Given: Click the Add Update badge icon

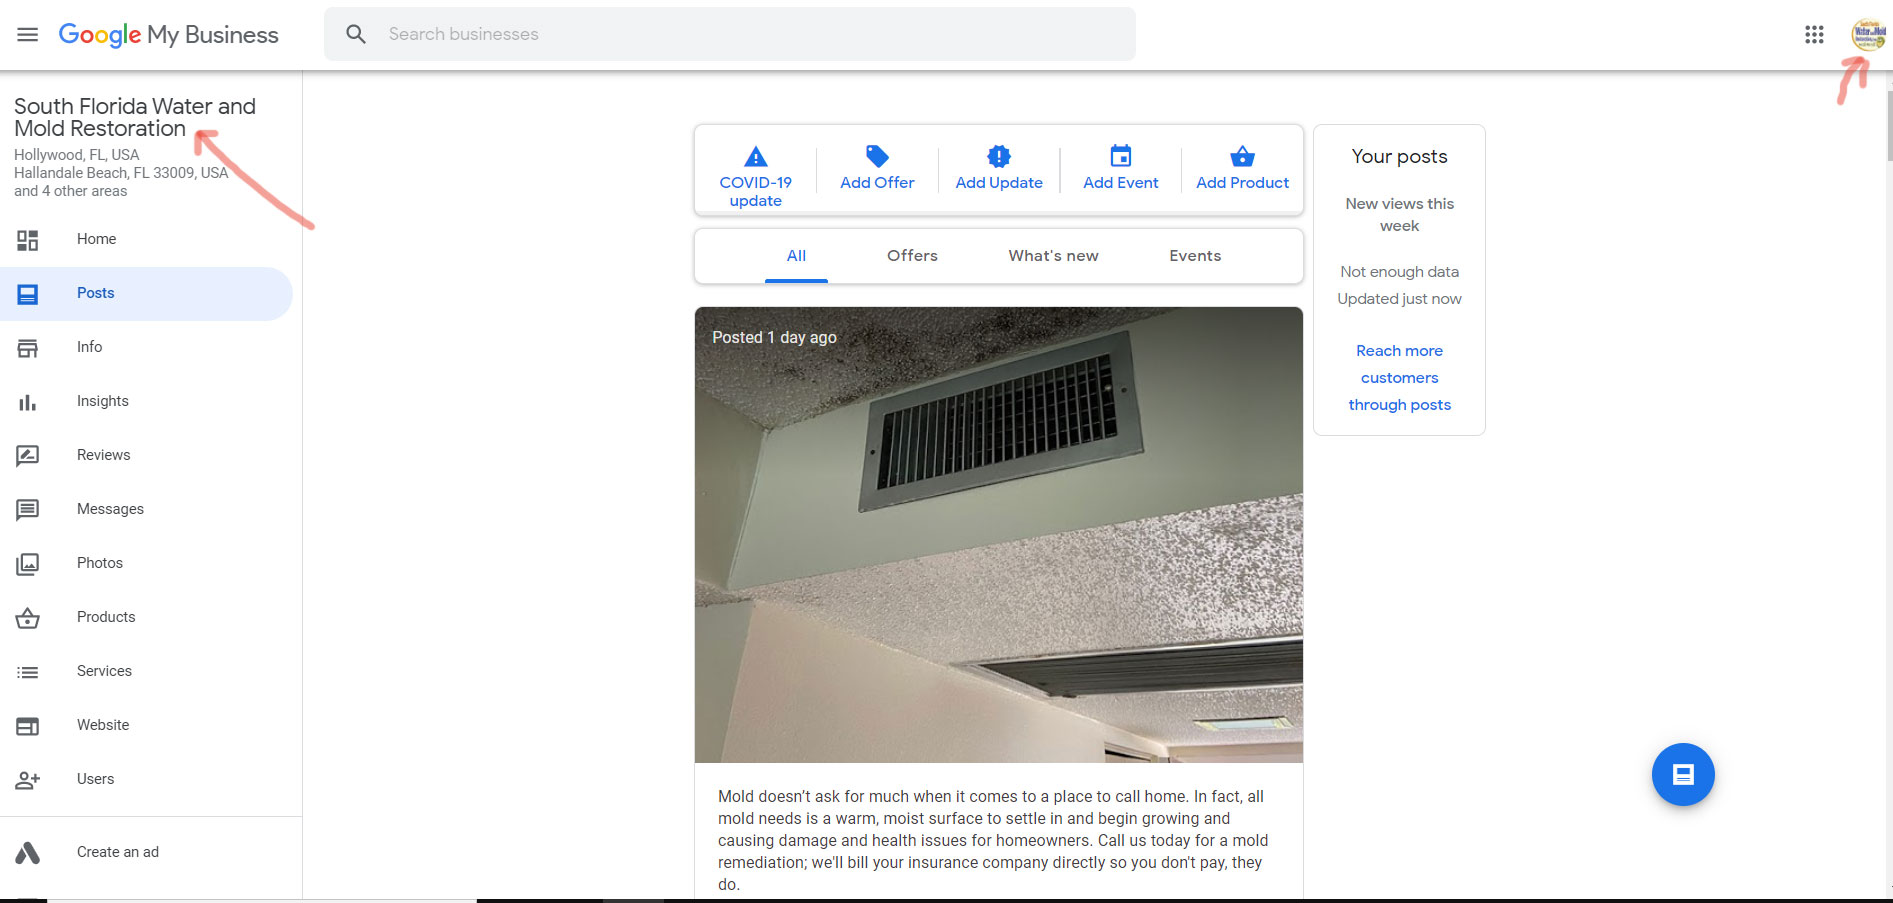Looking at the screenshot, I should [999, 156].
